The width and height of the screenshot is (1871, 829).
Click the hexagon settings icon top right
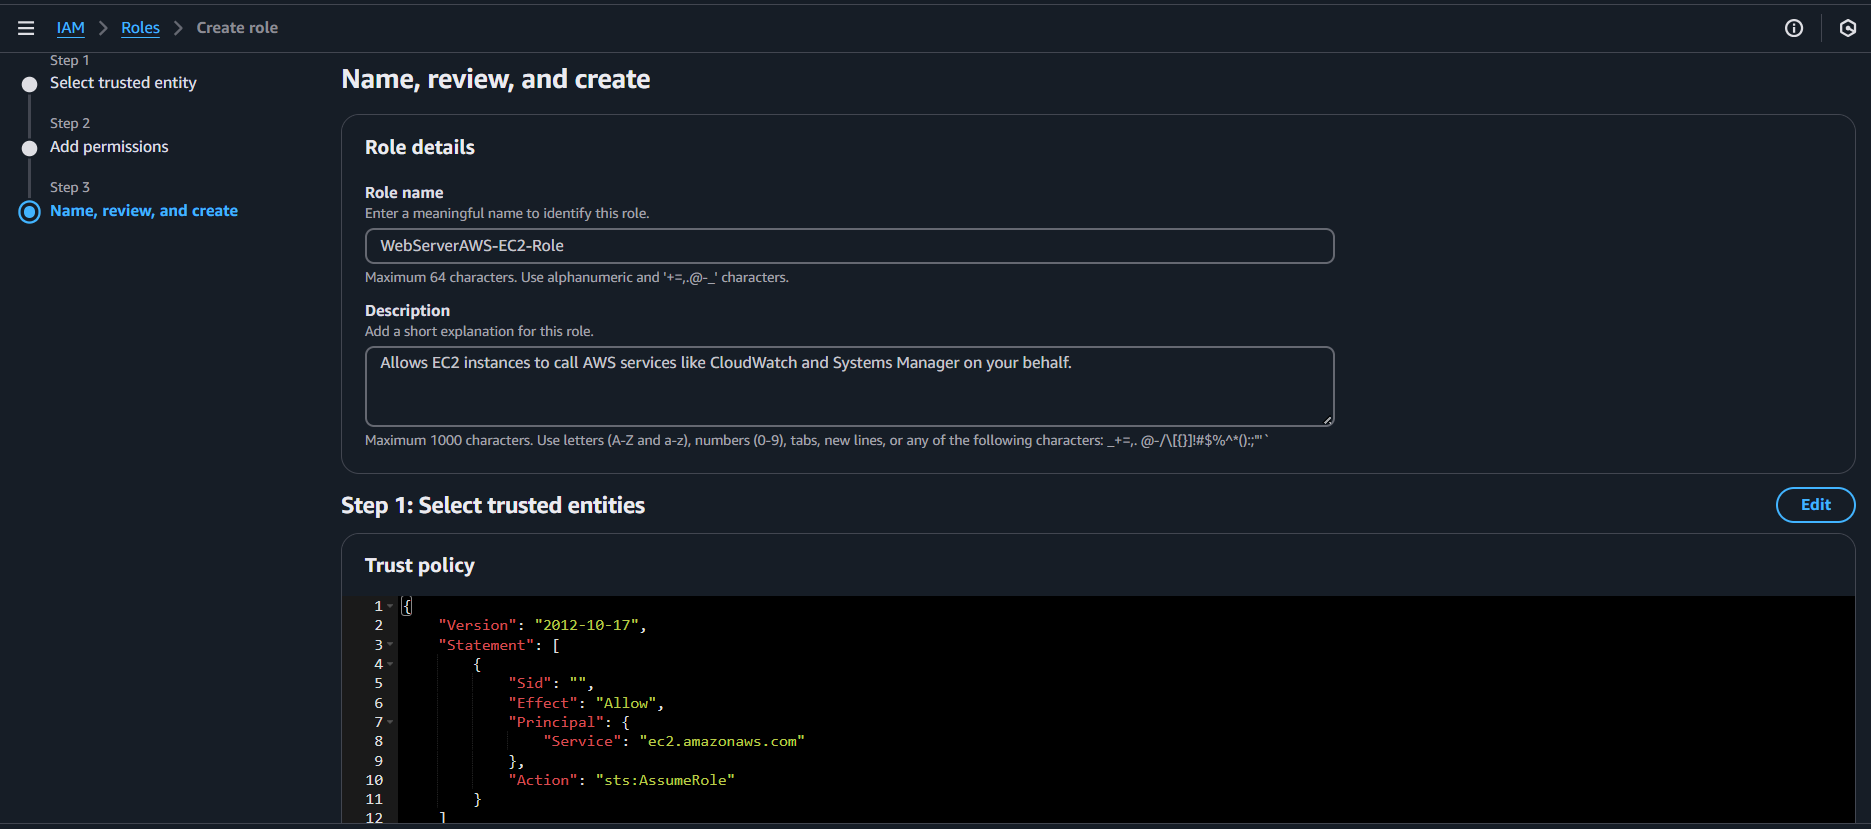pyautogui.click(x=1848, y=28)
